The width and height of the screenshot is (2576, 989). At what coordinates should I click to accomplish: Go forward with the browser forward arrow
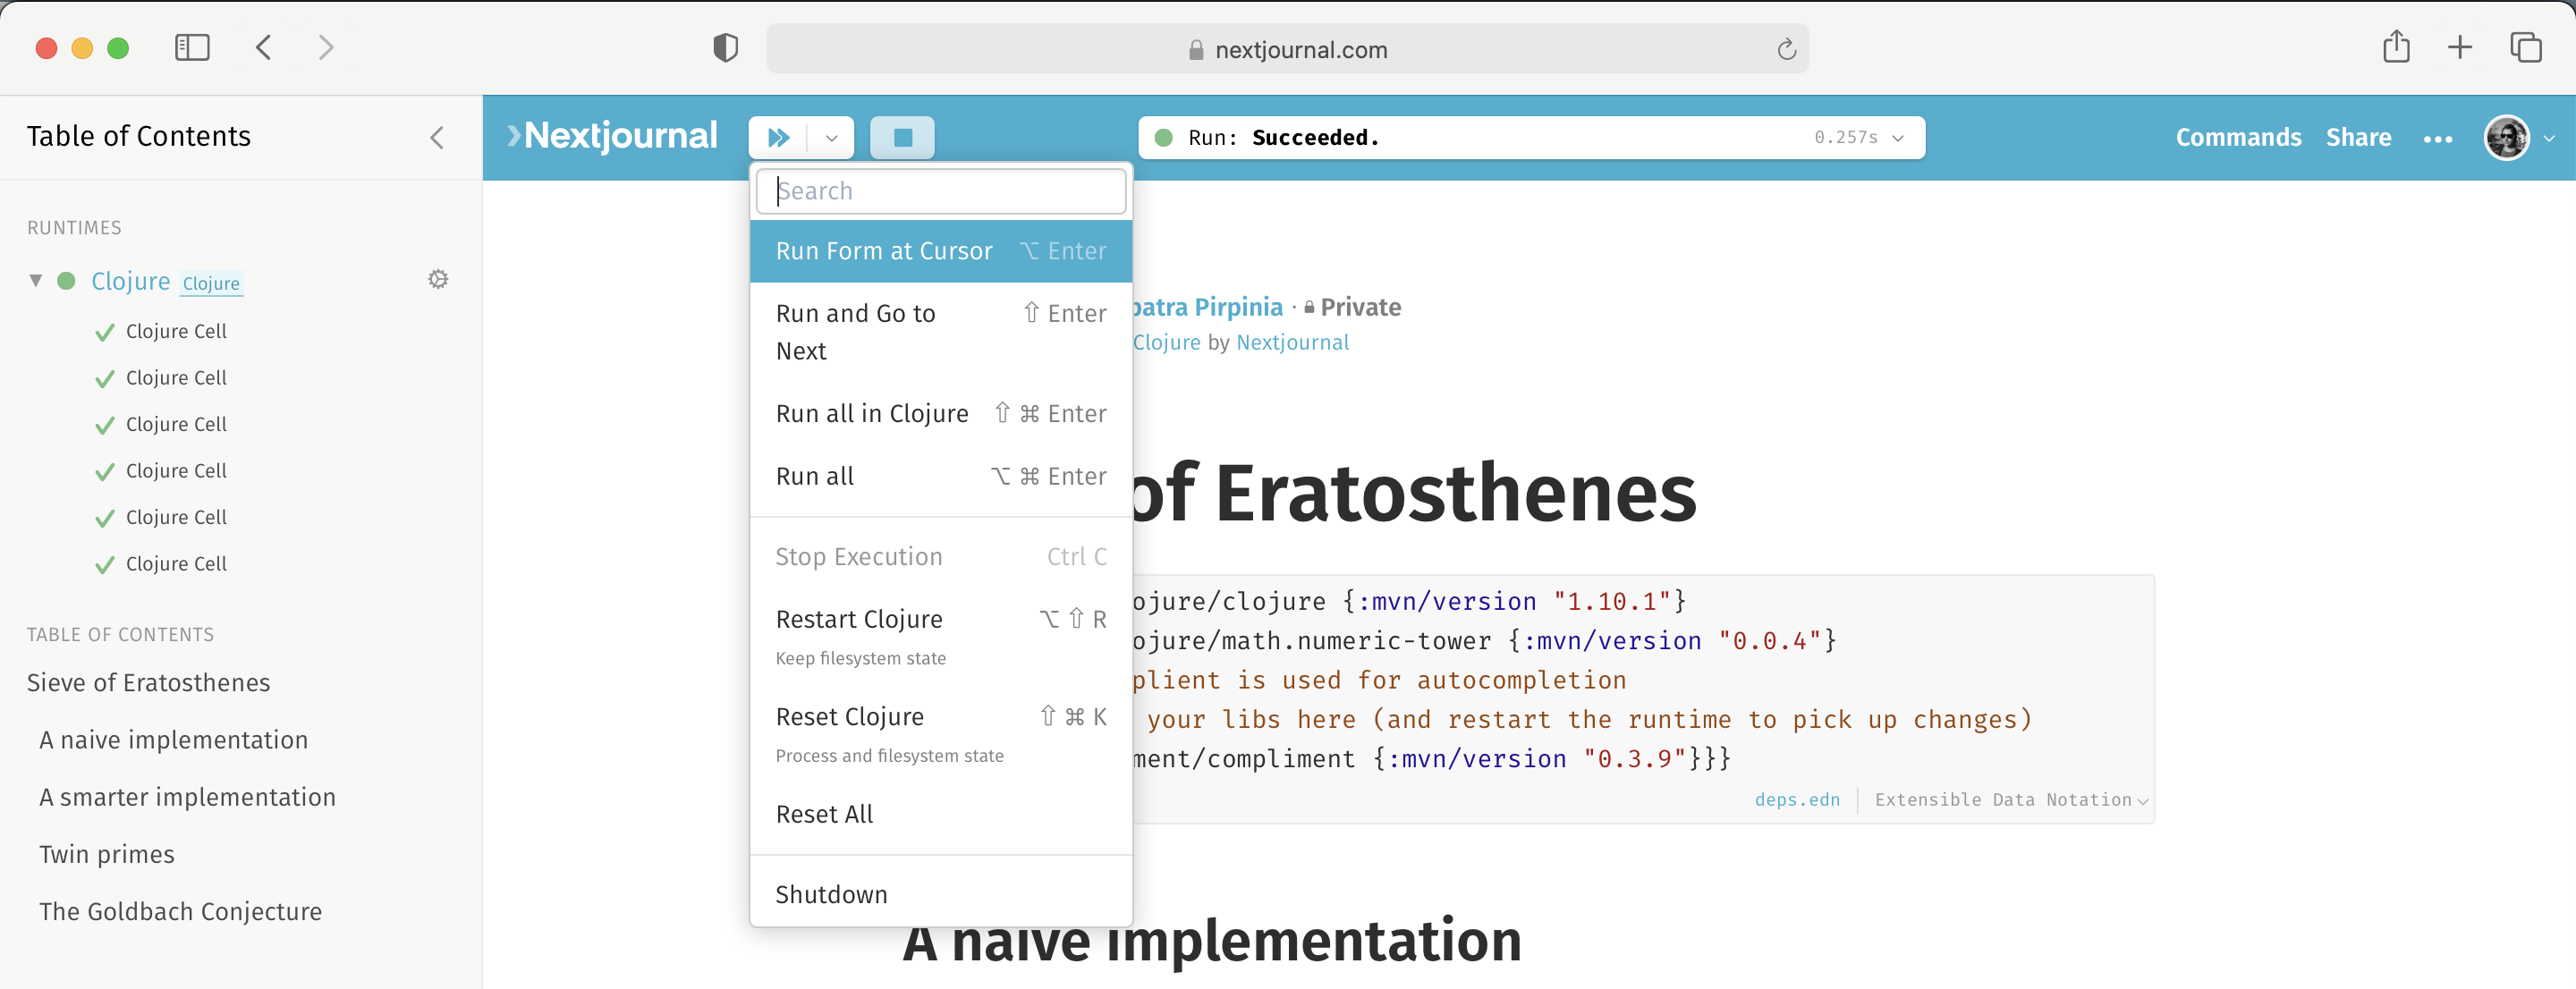pyautogui.click(x=326, y=47)
